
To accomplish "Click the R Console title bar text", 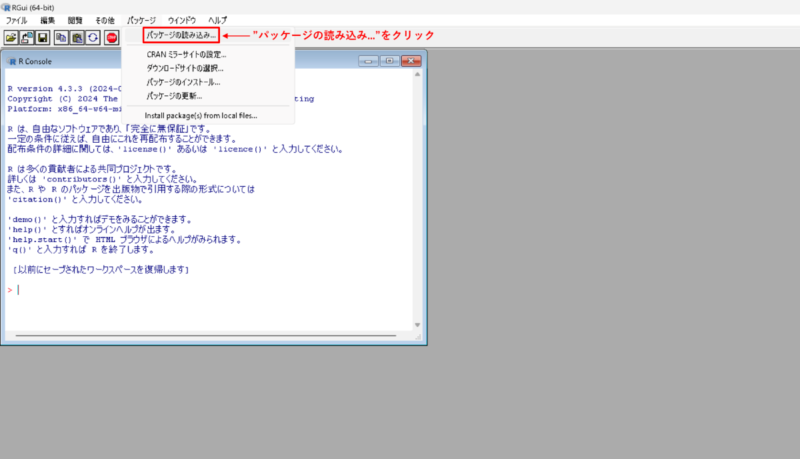I will click(35, 61).
